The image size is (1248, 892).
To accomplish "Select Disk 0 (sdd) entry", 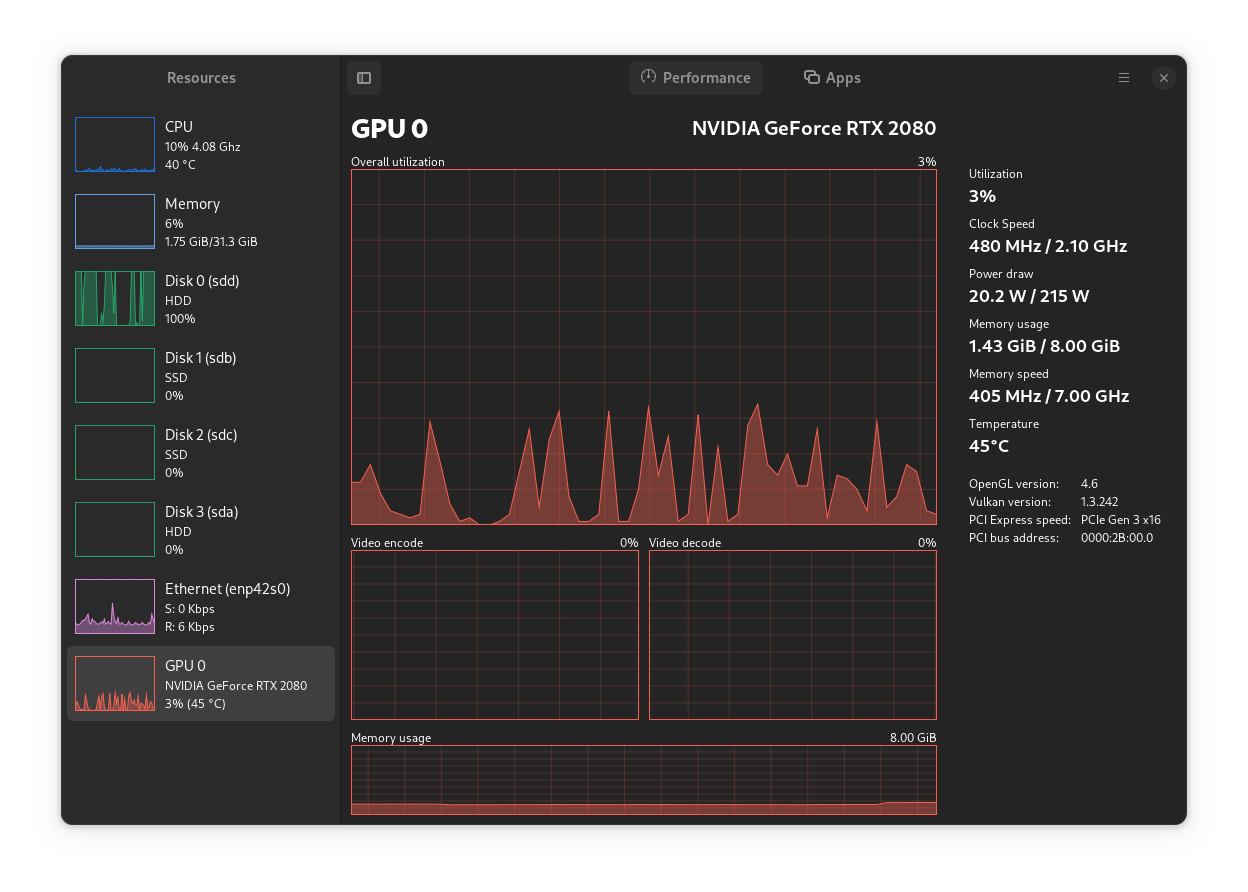I will coord(201,299).
